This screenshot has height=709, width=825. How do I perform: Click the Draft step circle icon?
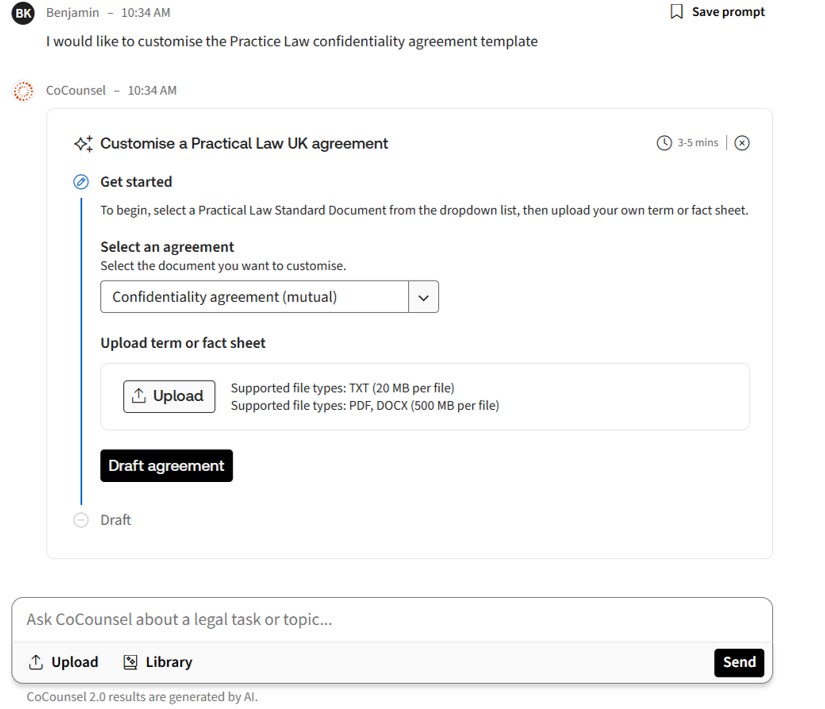coord(81,520)
